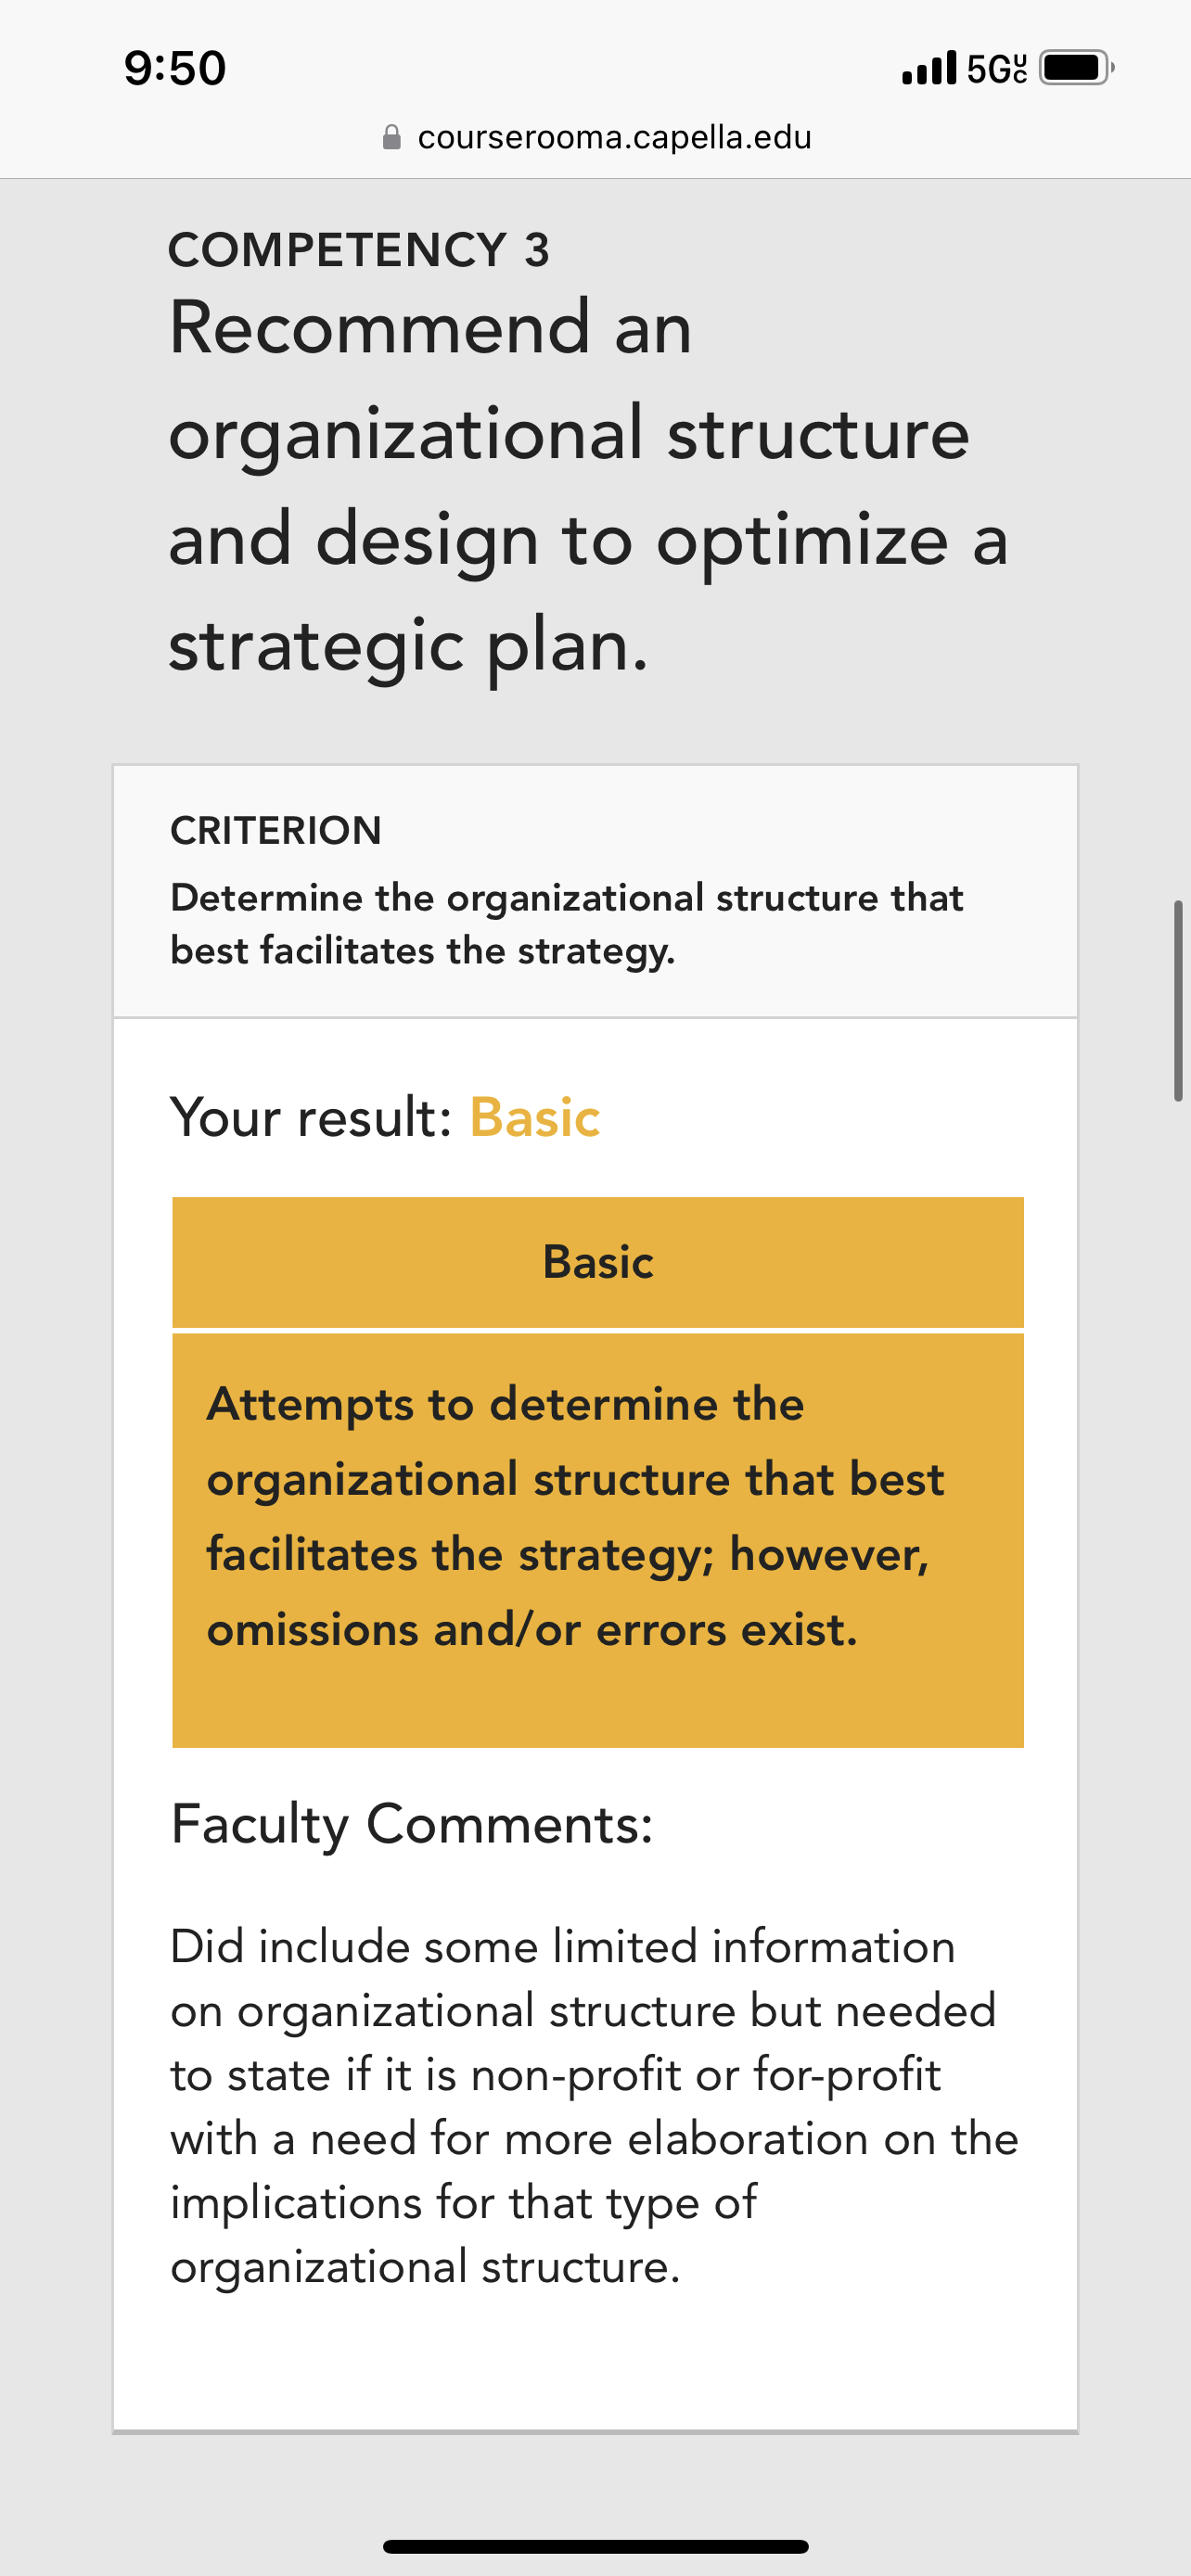The height and width of the screenshot is (2576, 1191).
Task: Tap the yellow Basic result text
Action: [x=535, y=1117]
